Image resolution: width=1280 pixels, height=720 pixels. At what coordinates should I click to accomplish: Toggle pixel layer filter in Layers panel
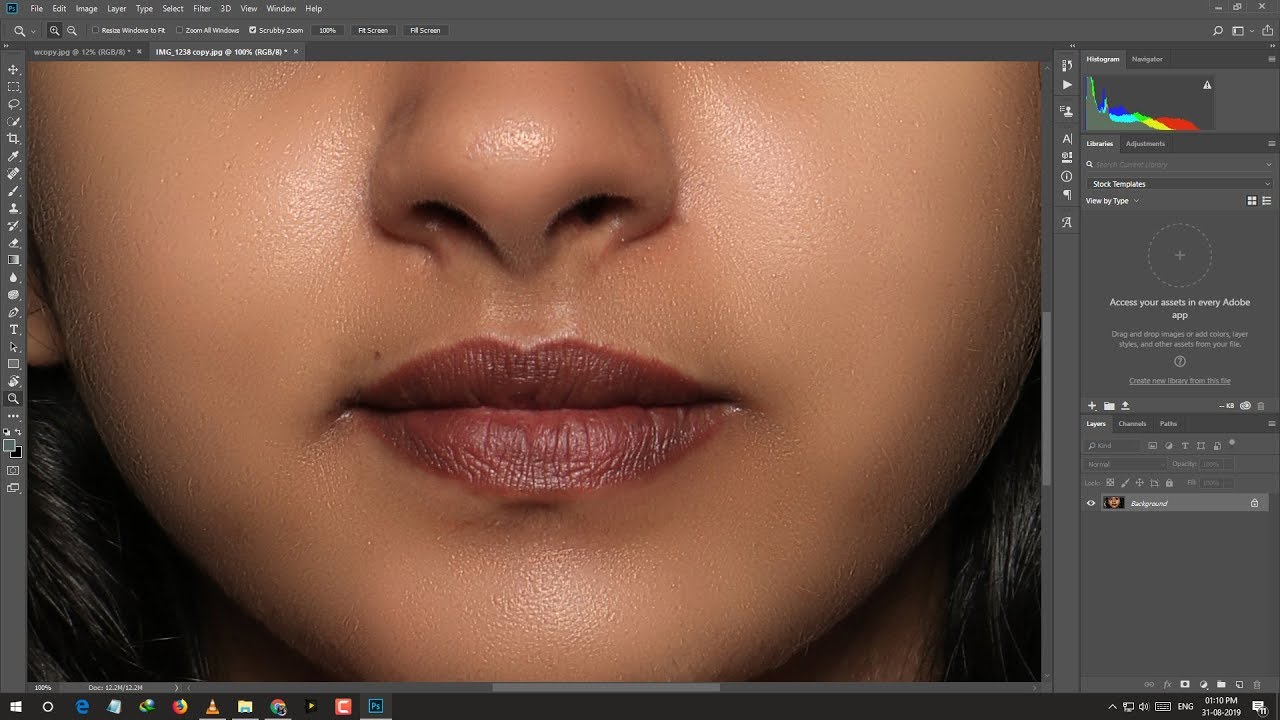(x=1153, y=445)
